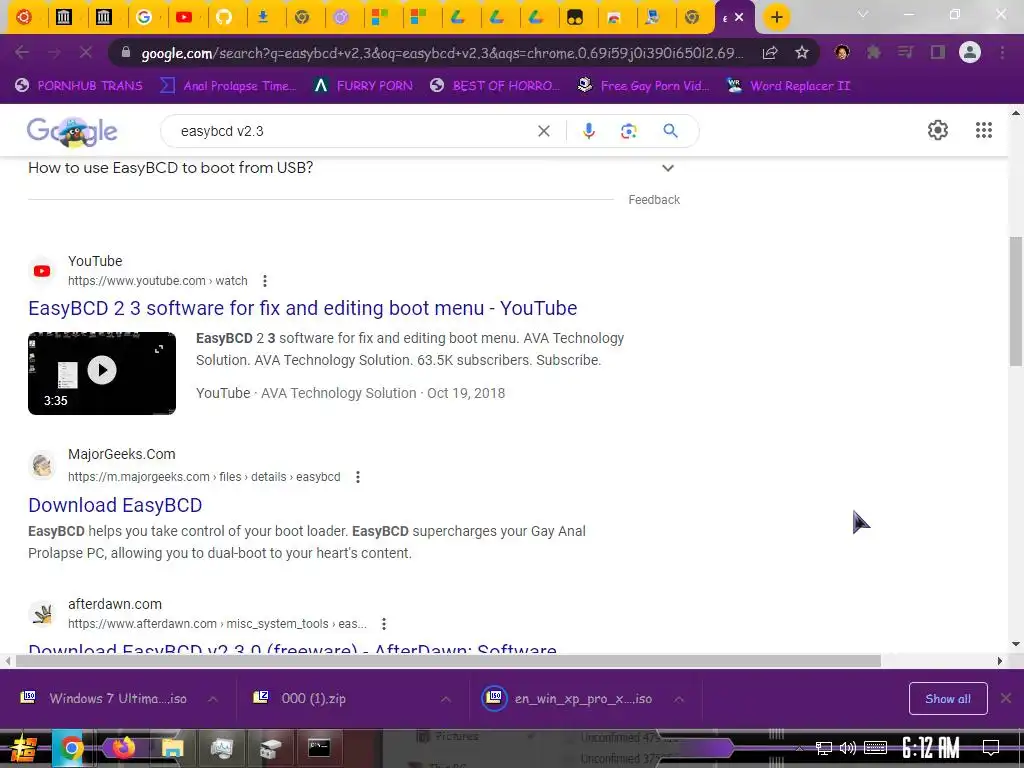
Task: Open options for the MajorGeeks result
Action: coord(357,477)
